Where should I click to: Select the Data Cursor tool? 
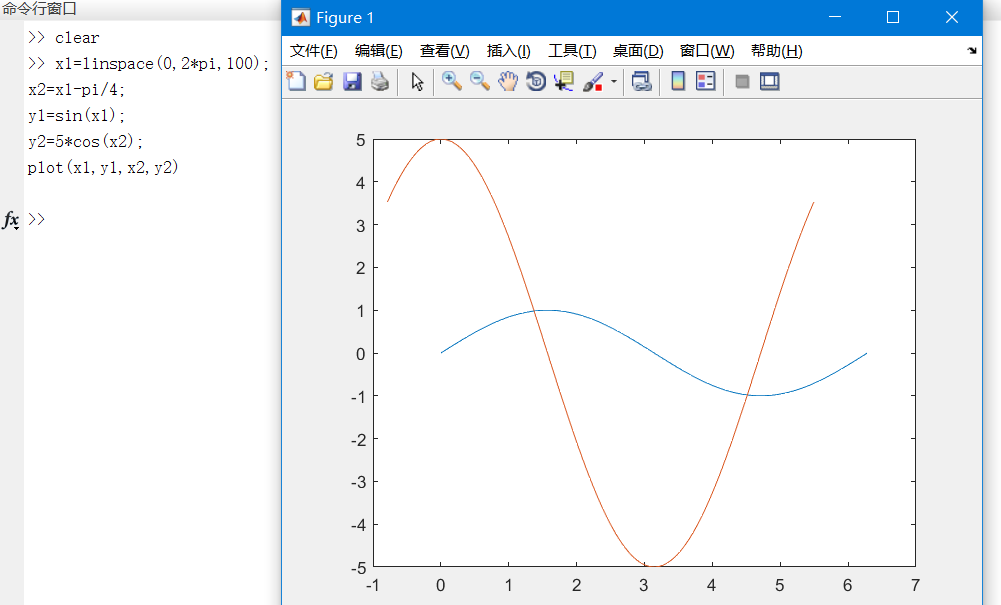[562, 82]
